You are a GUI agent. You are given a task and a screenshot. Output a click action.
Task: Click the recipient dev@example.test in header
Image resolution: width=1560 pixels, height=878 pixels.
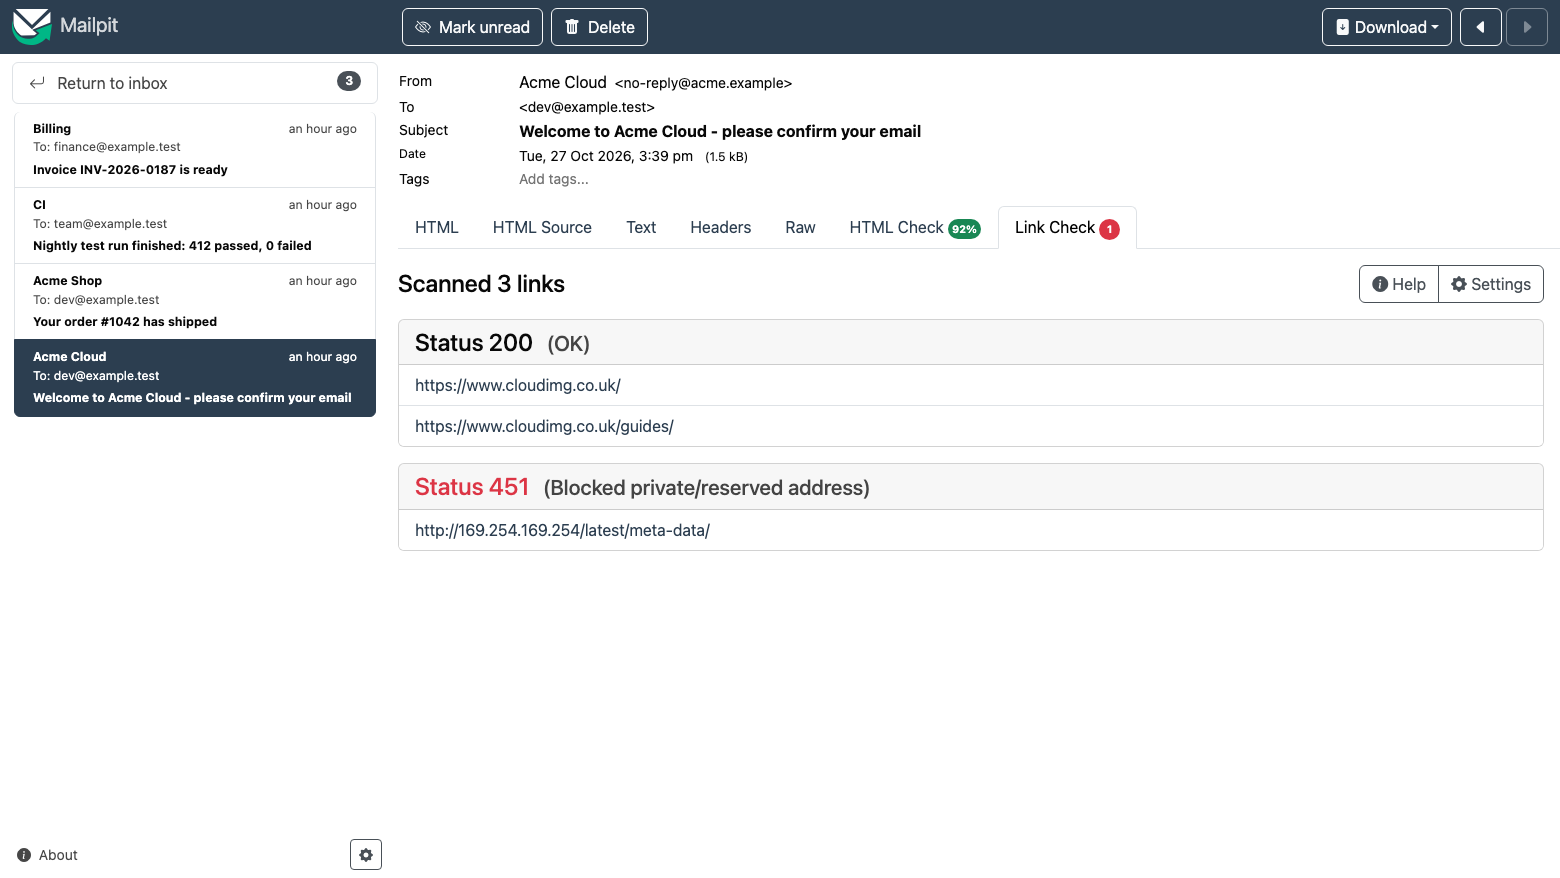tap(587, 107)
